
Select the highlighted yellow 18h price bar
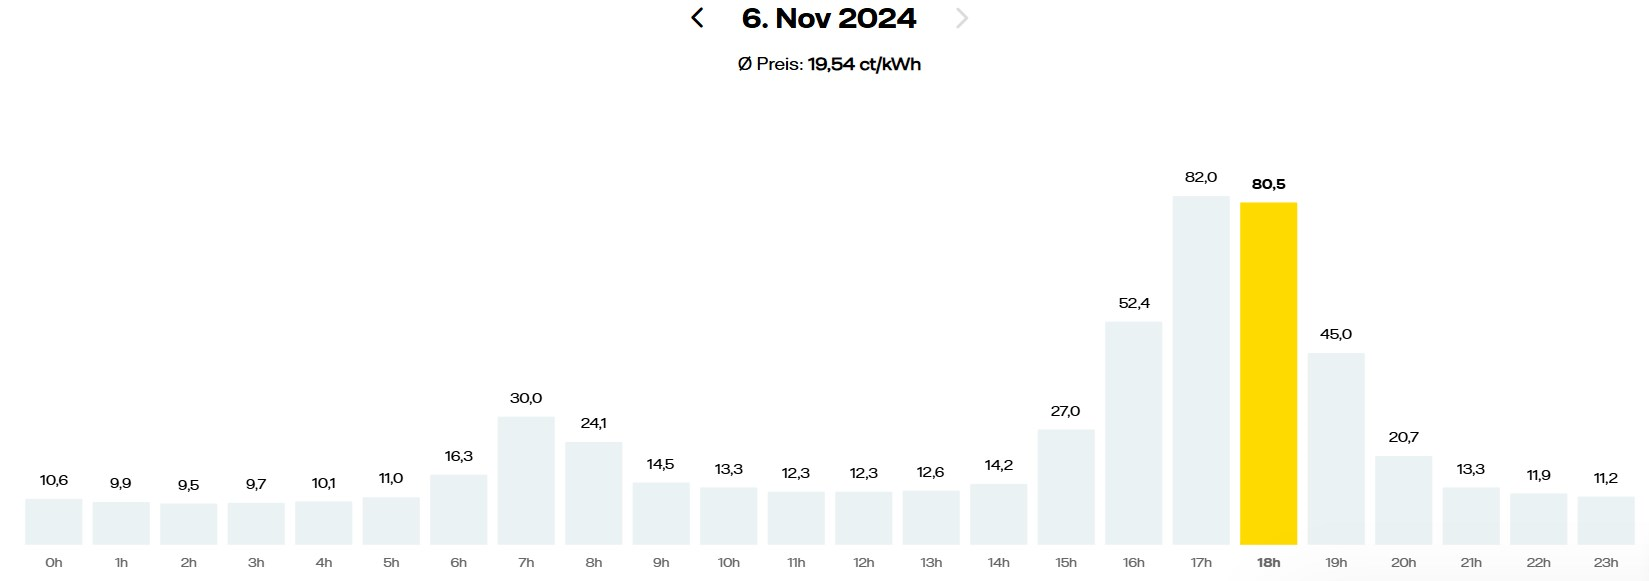point(1268,374)
